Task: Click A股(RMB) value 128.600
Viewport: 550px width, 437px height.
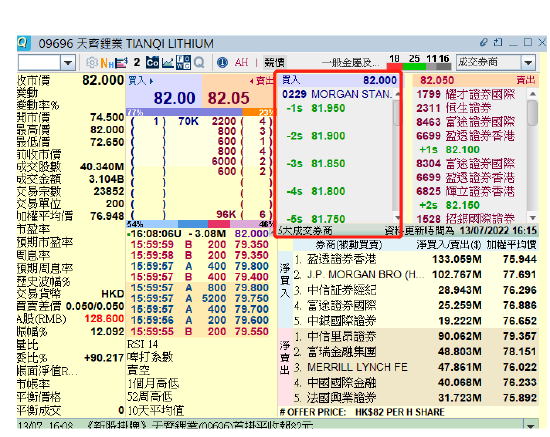Action: tap(104, 318)
